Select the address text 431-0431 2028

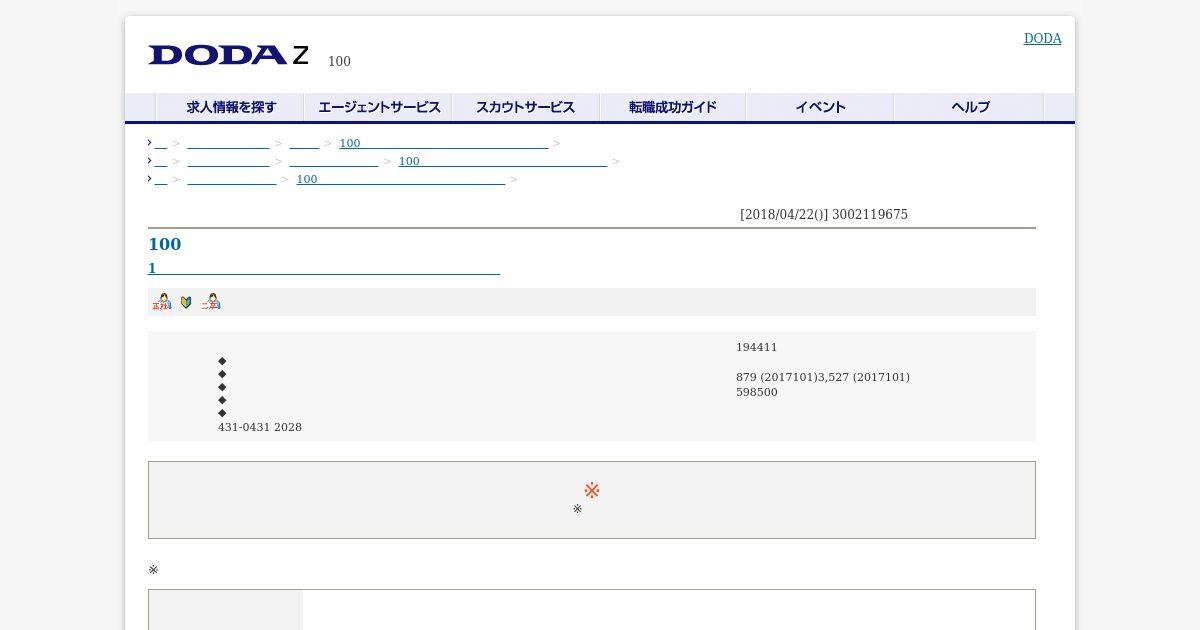(260, 427)
